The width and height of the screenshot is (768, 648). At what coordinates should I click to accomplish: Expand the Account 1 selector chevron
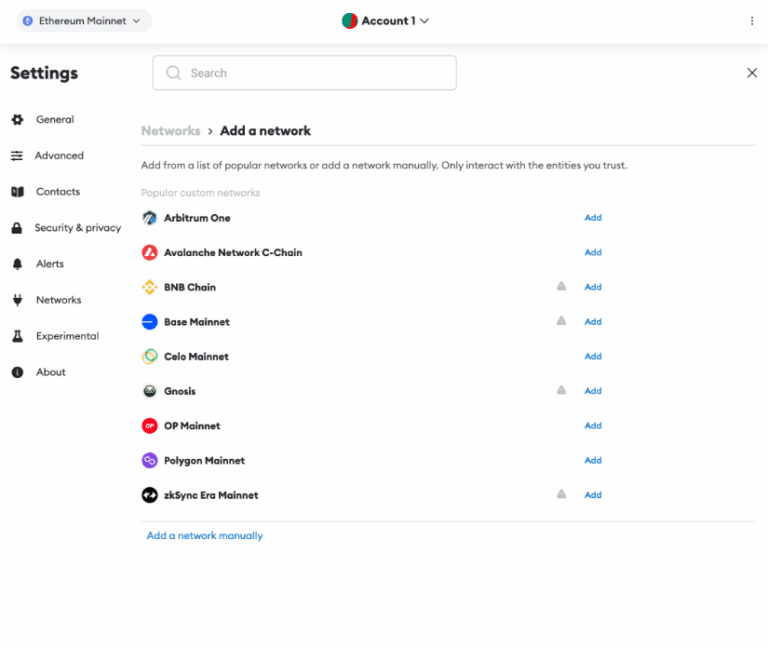click(x=425, y=21)
